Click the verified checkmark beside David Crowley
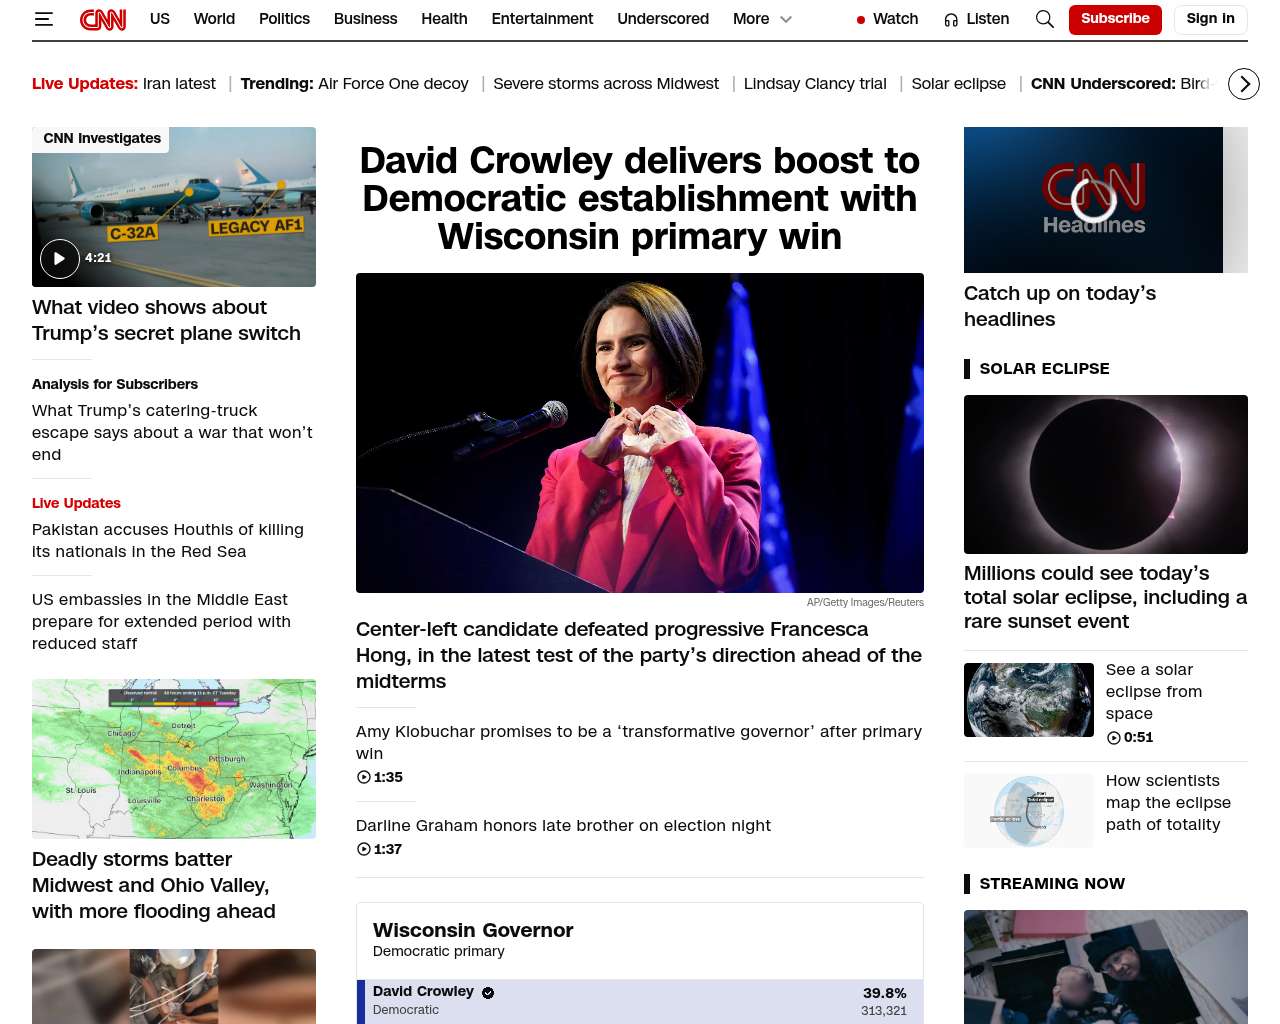This screenshot has height=1024, width=1280. (488, 993)
